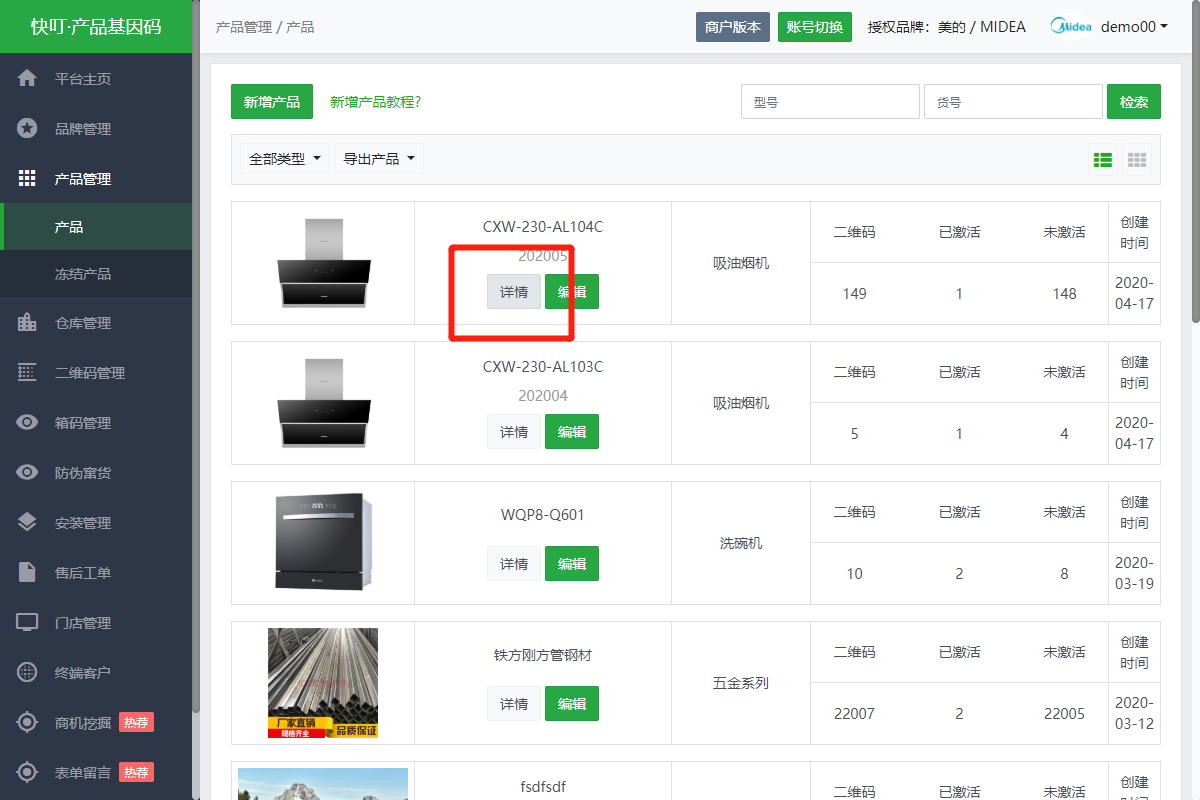Select the 产品 submenu item

[x=96, y=227]
